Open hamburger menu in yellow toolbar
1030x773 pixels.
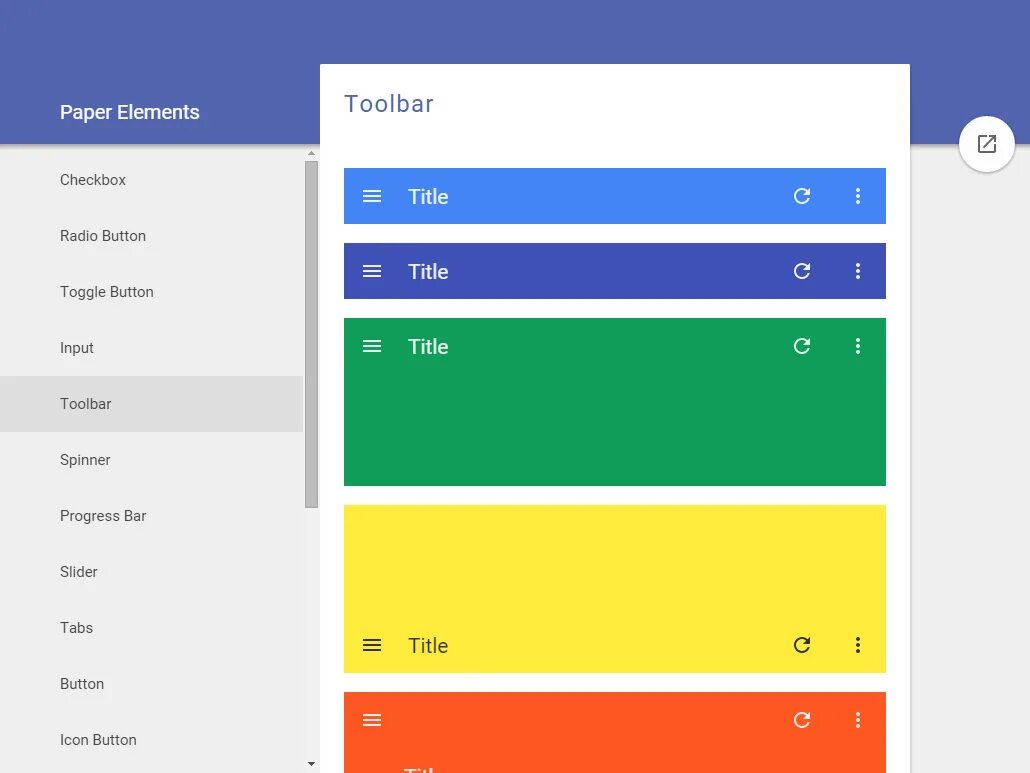[x=372, y=645]
